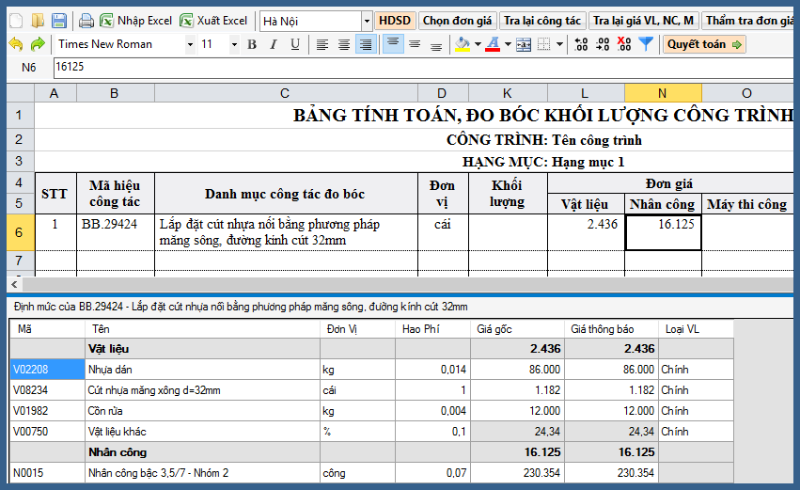This screenshot has width=800, height=490.
Task: Select material code V02208
Action: (47, 370)
